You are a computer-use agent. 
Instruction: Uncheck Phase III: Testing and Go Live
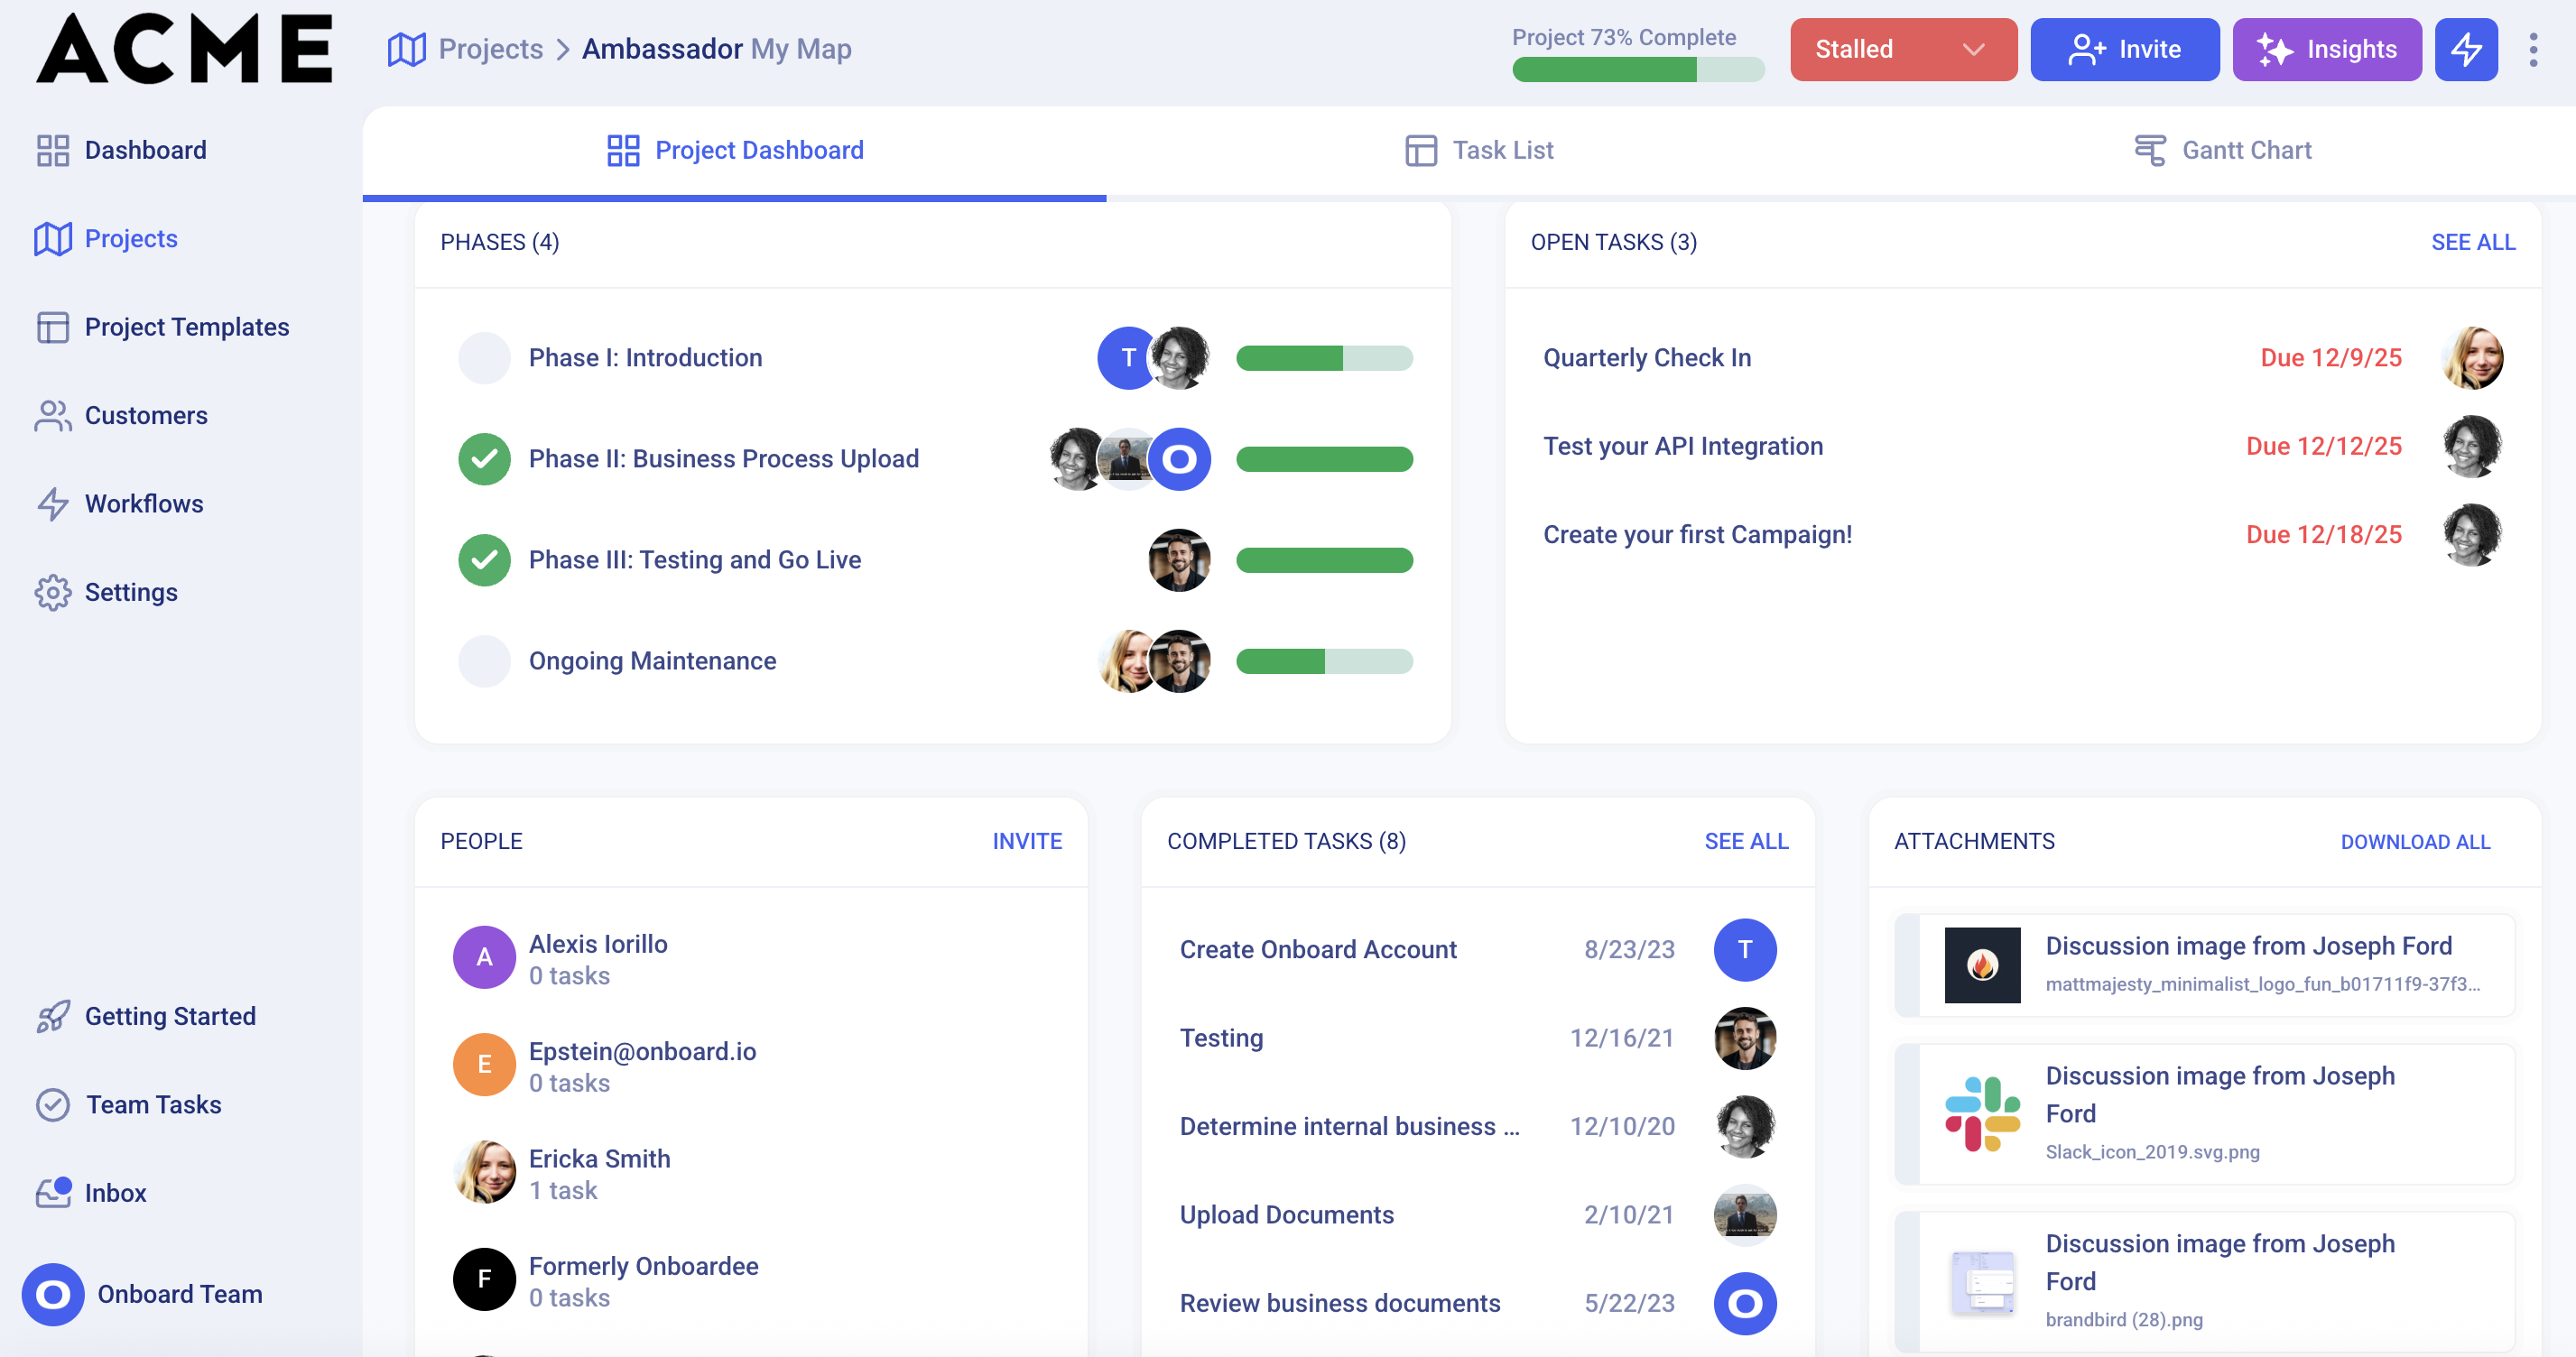click(x=484, y=559)
